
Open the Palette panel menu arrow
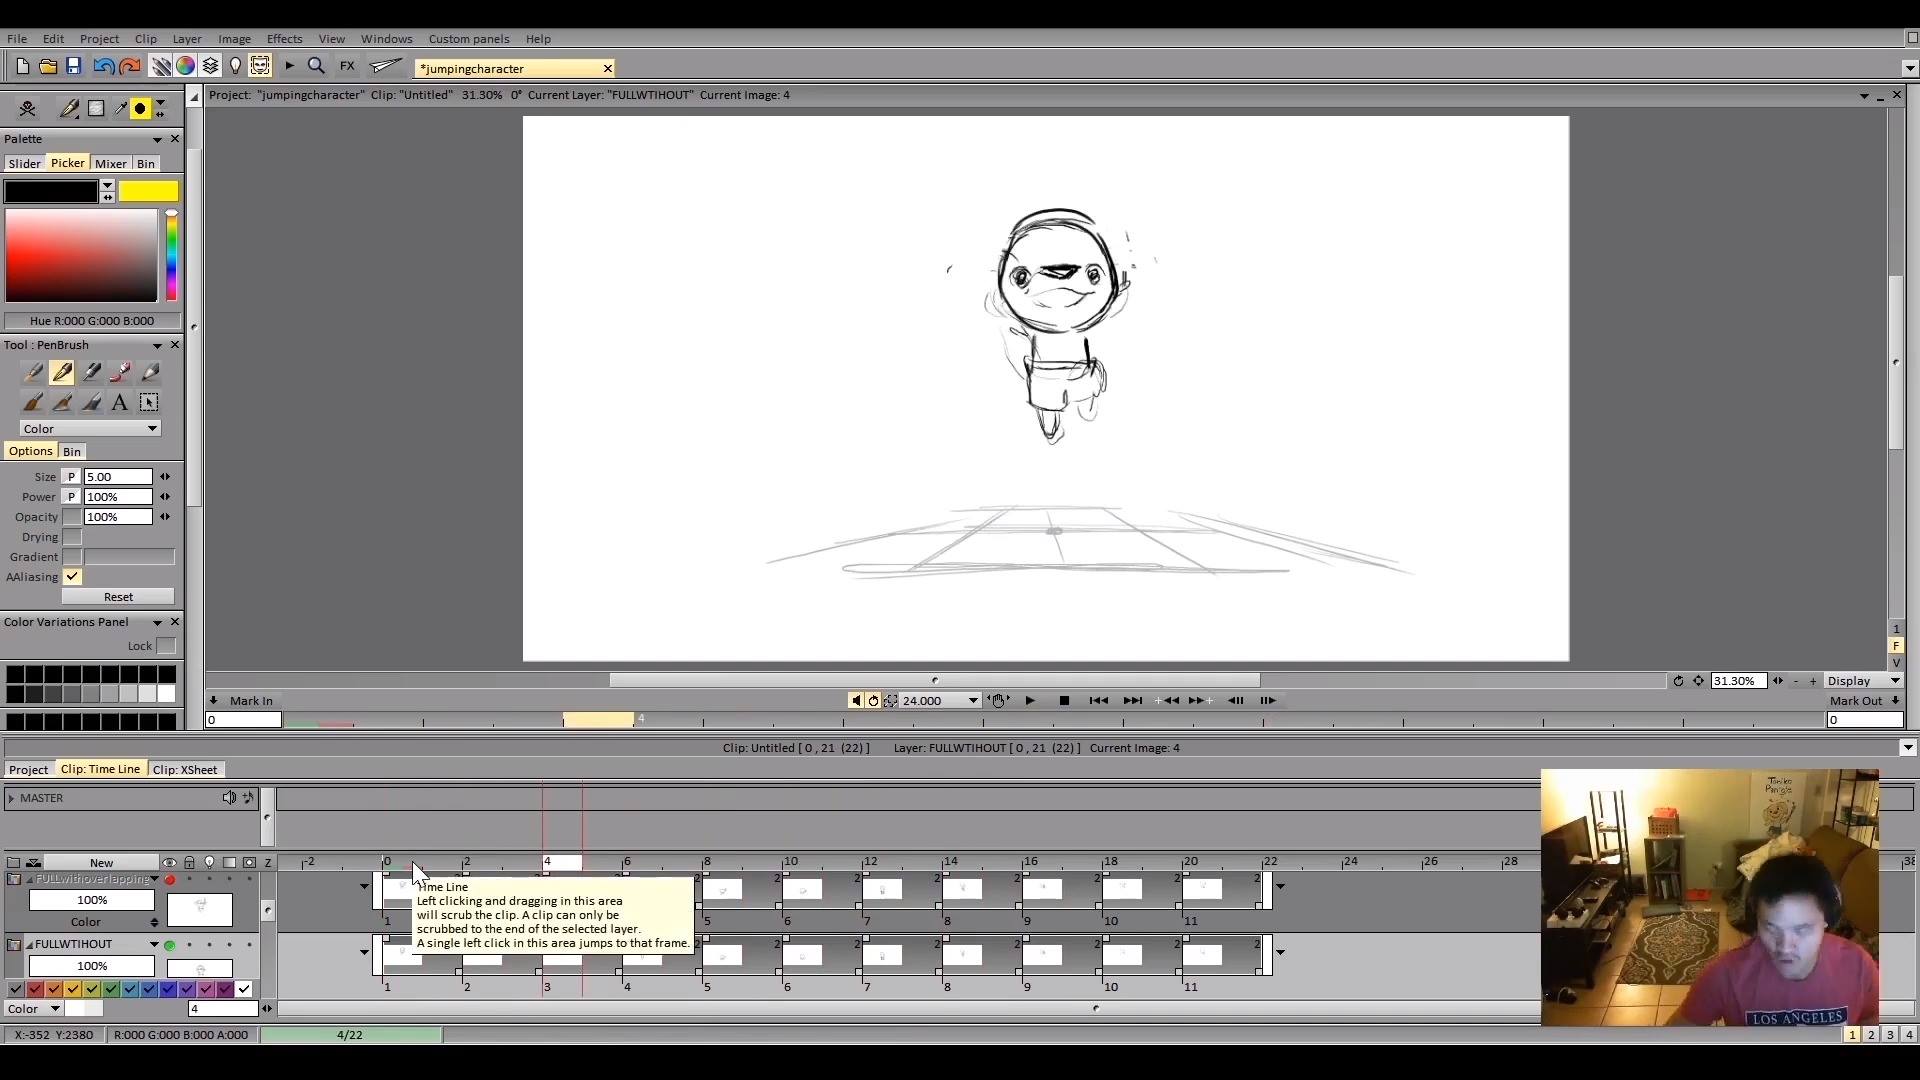pos(157,139)
